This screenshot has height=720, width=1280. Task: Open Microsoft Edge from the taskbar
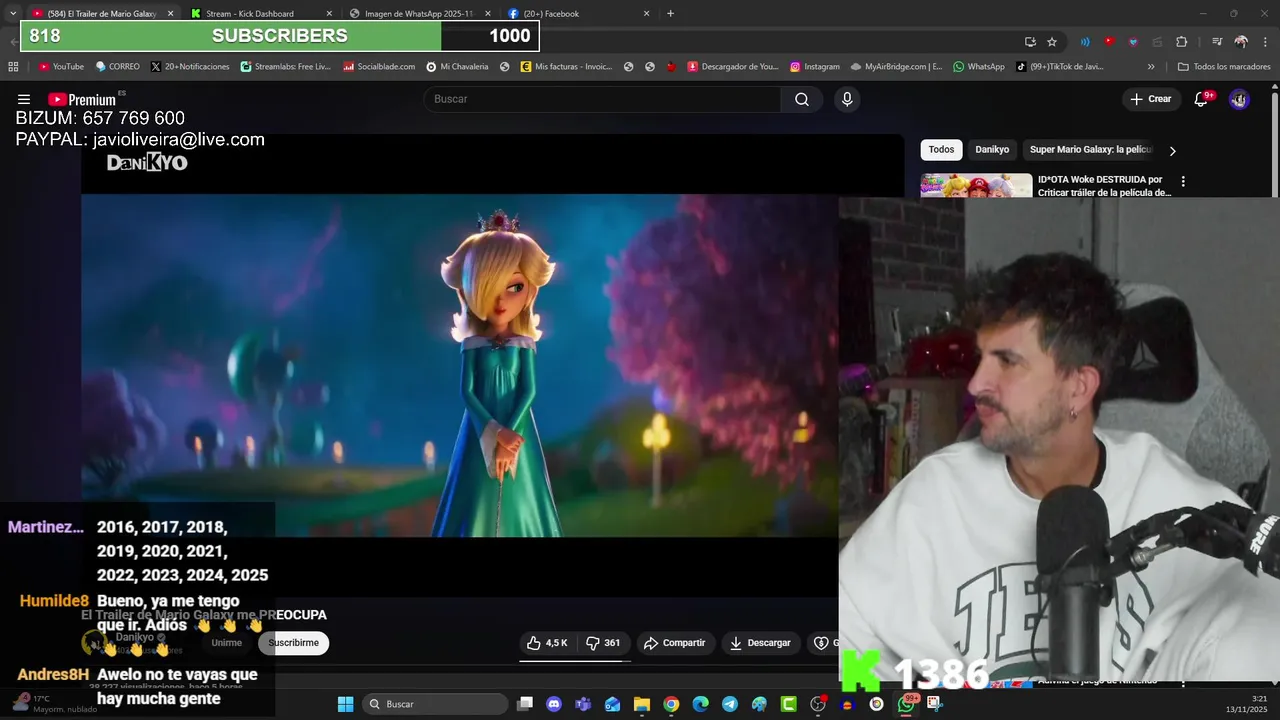[700, 704]
